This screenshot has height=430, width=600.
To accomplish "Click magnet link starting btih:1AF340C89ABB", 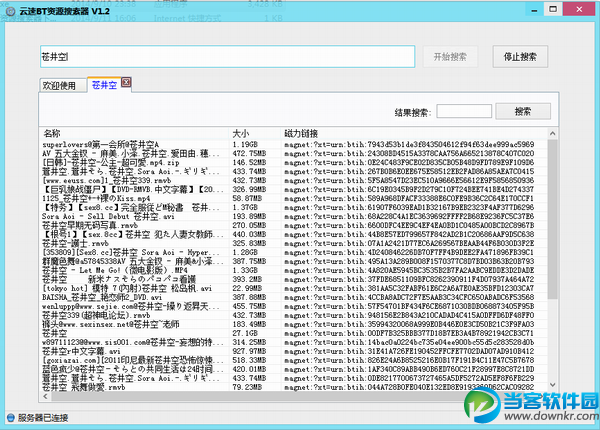I will tap(409, 369).
